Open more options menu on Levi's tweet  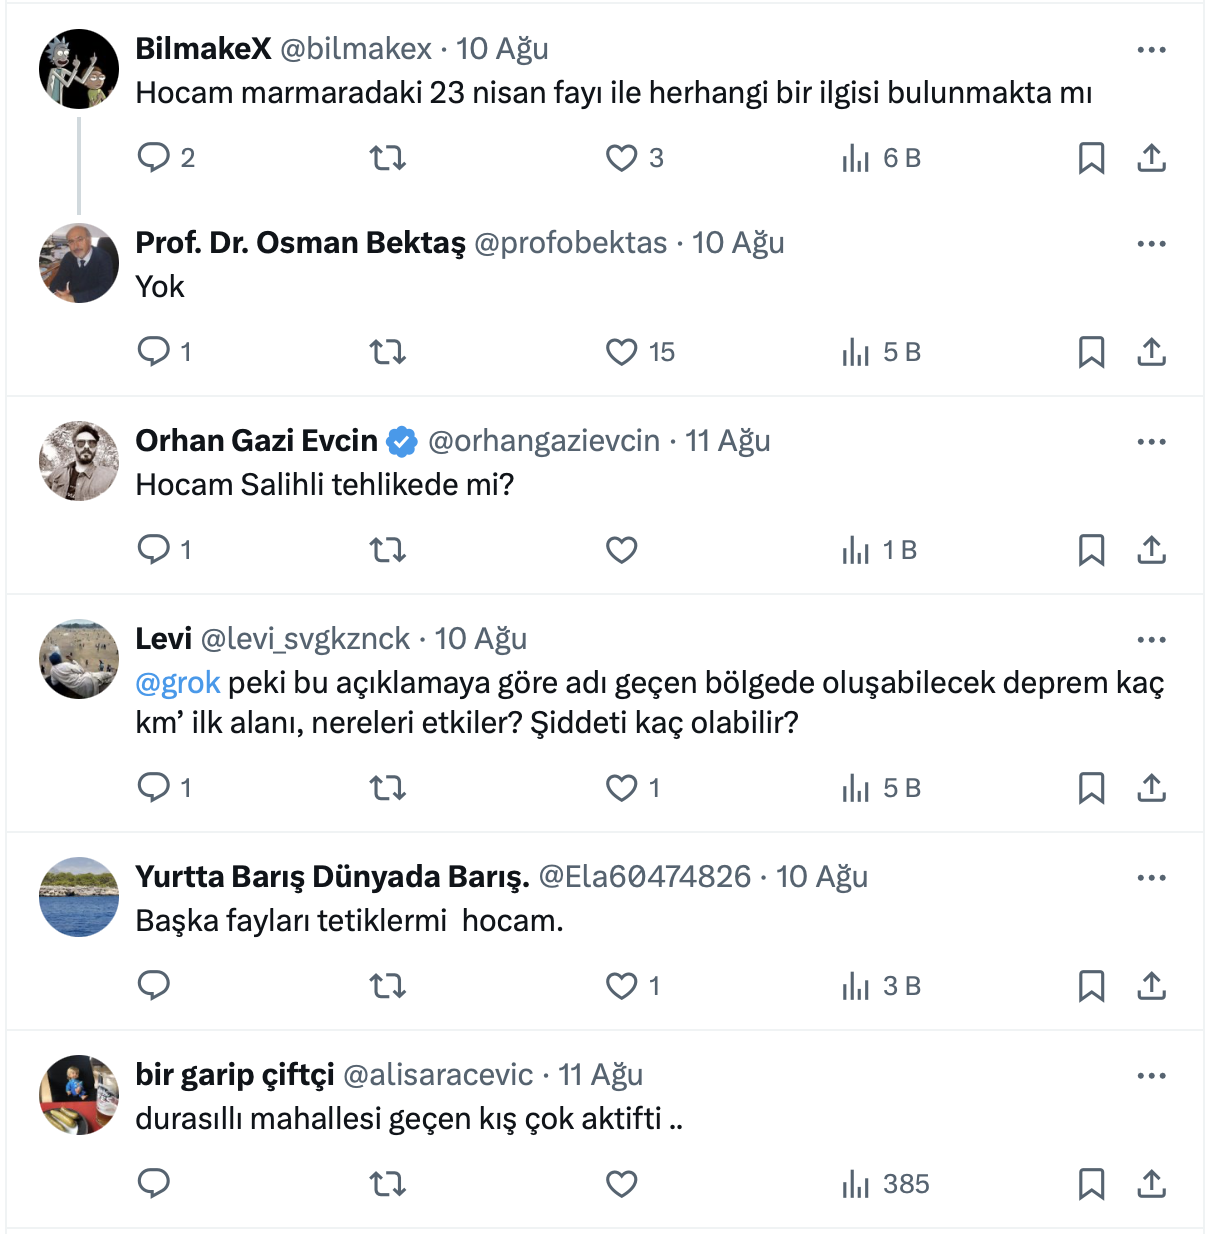pos(1151,640)
